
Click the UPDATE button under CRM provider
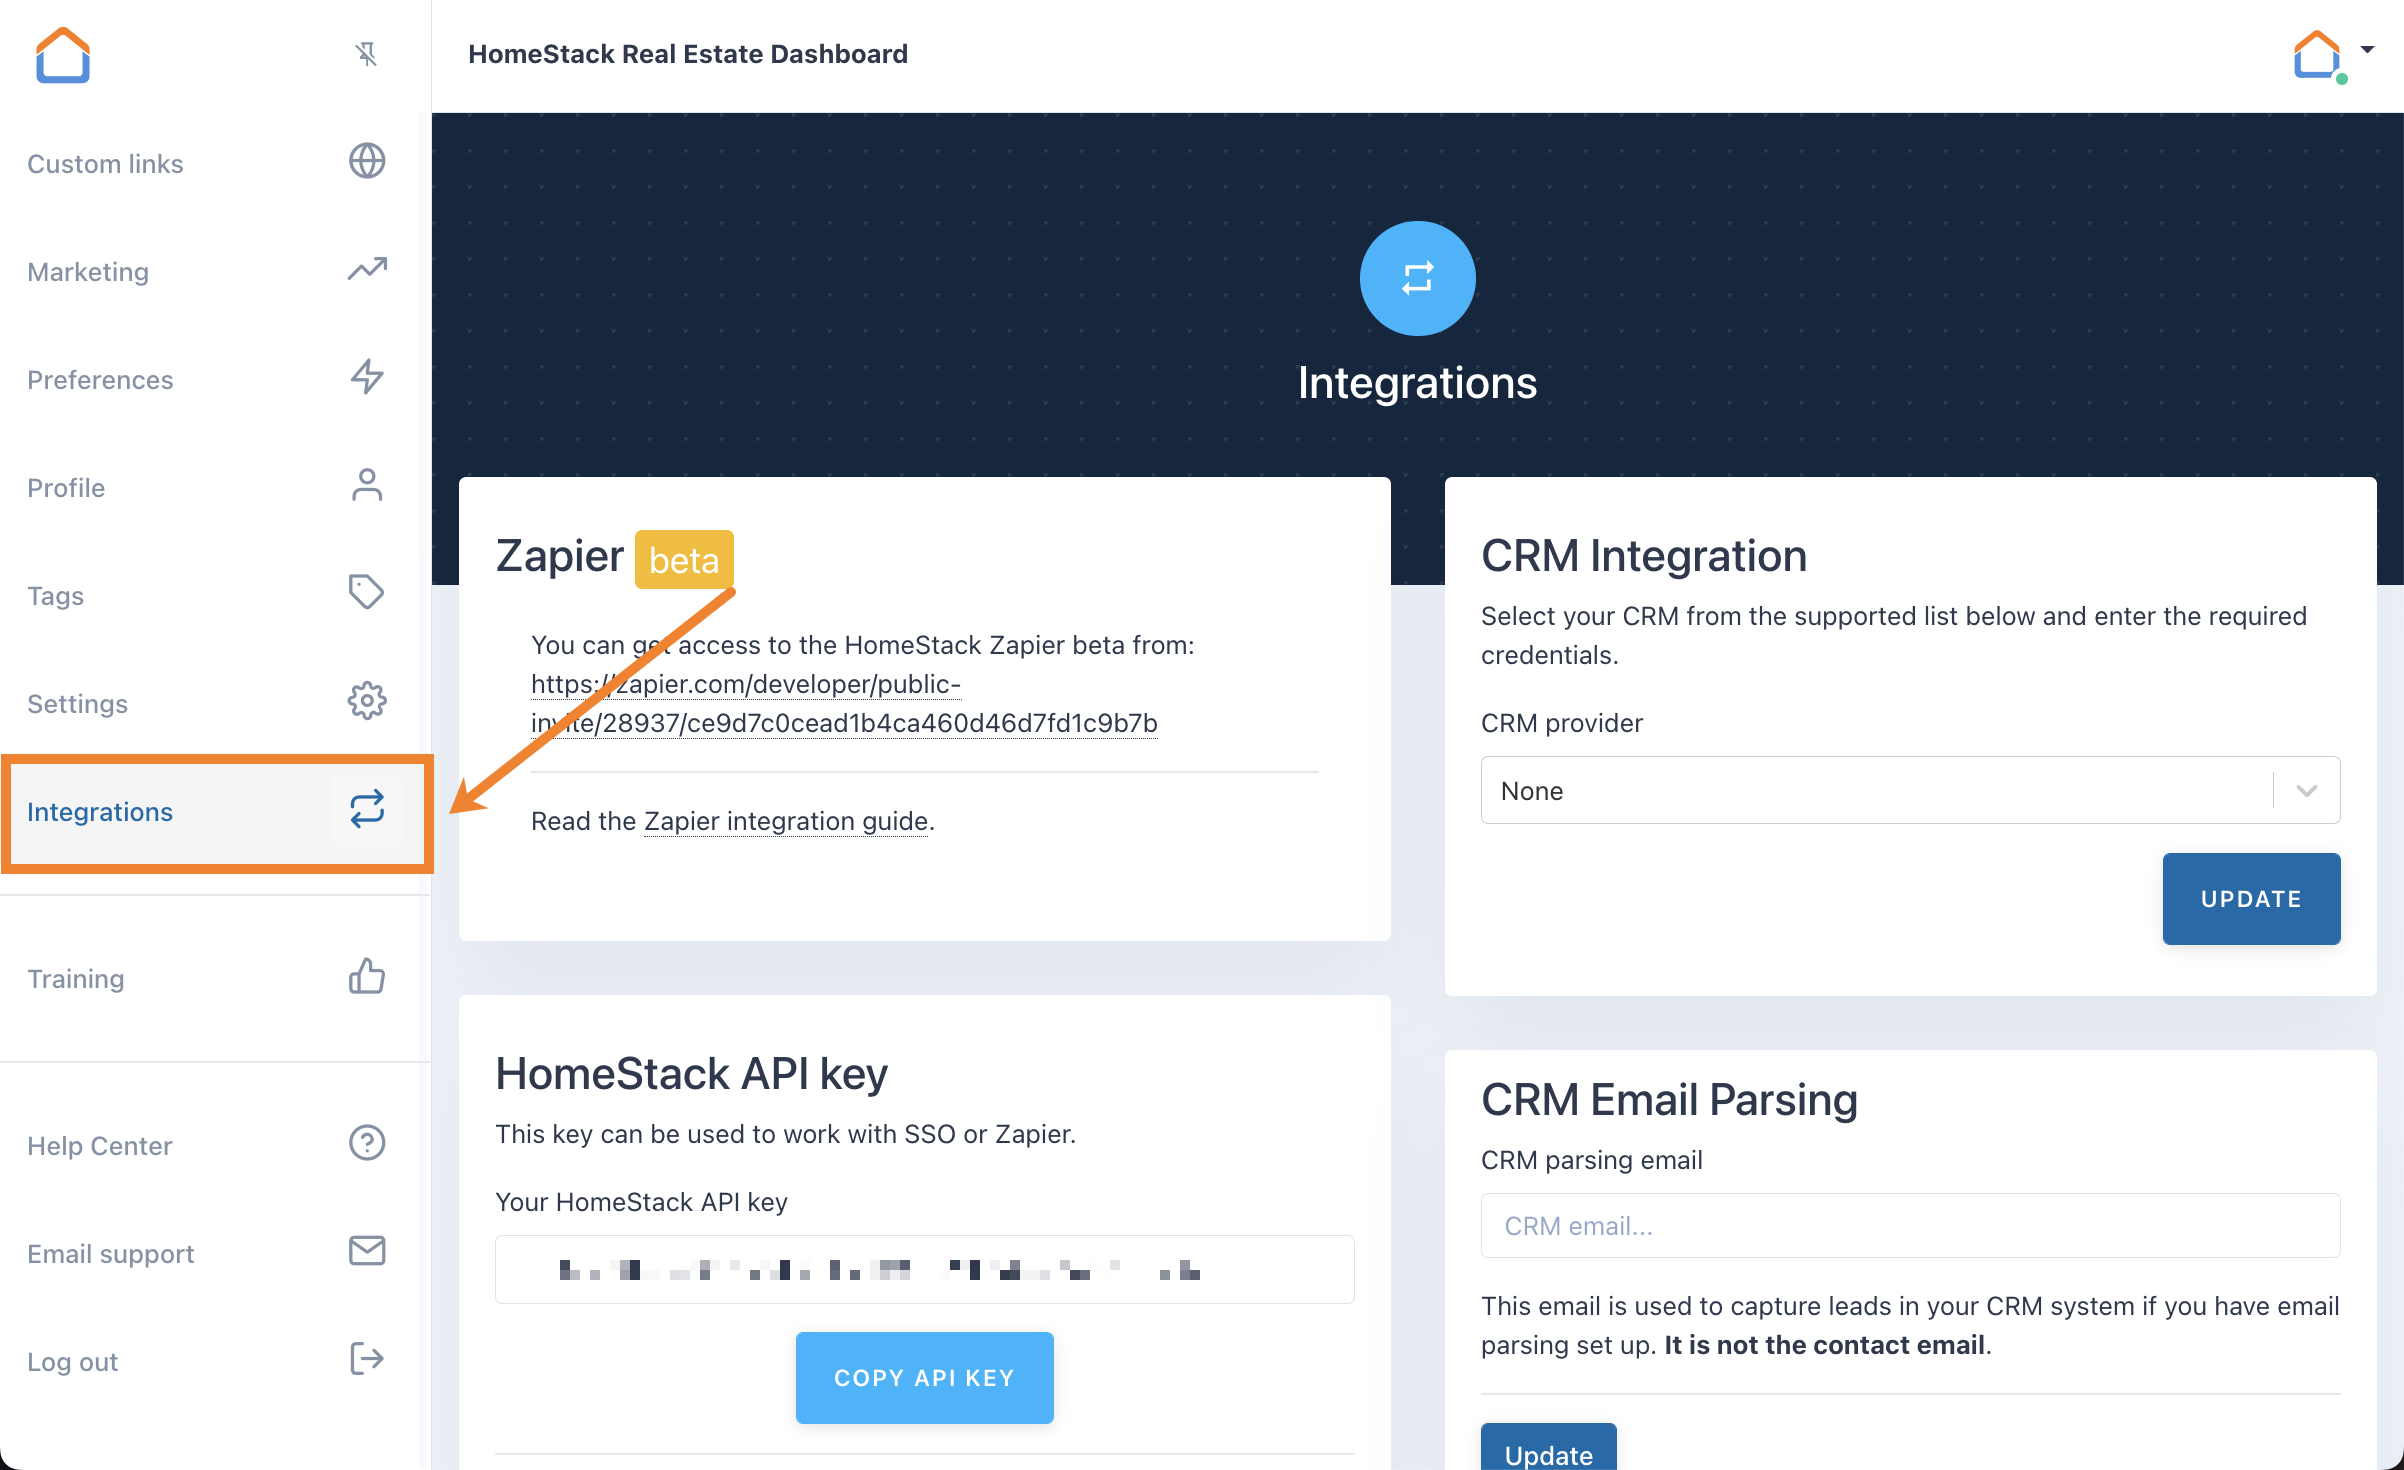(2250, 898)
